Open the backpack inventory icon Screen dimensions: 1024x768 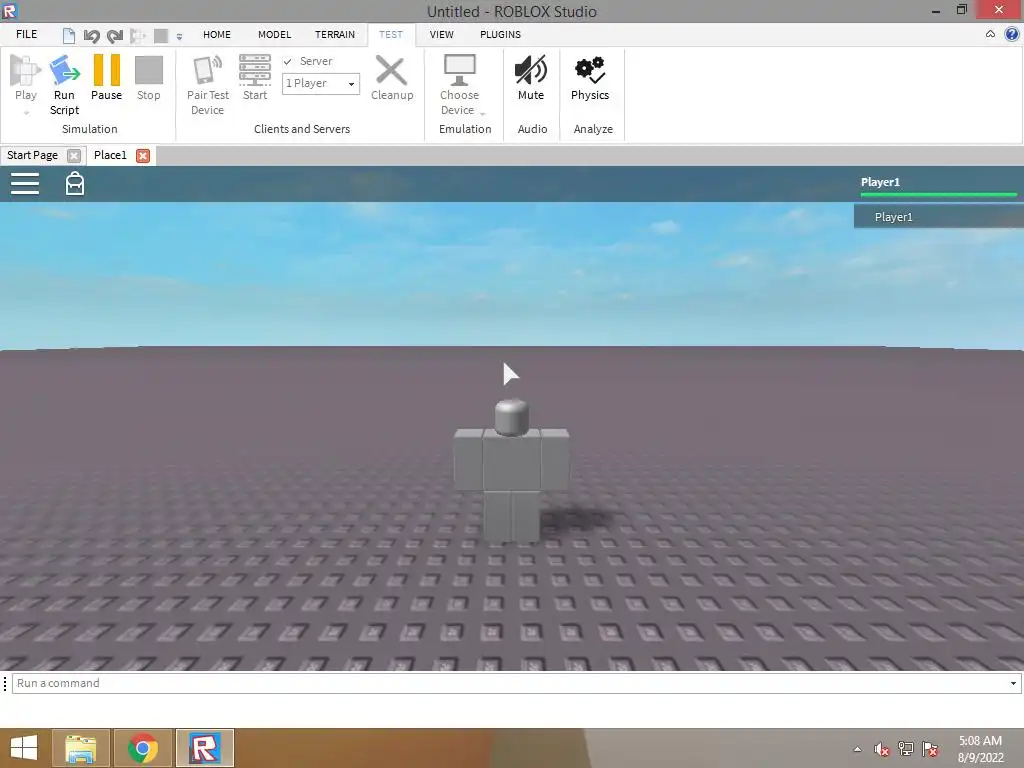click(75, 184)
